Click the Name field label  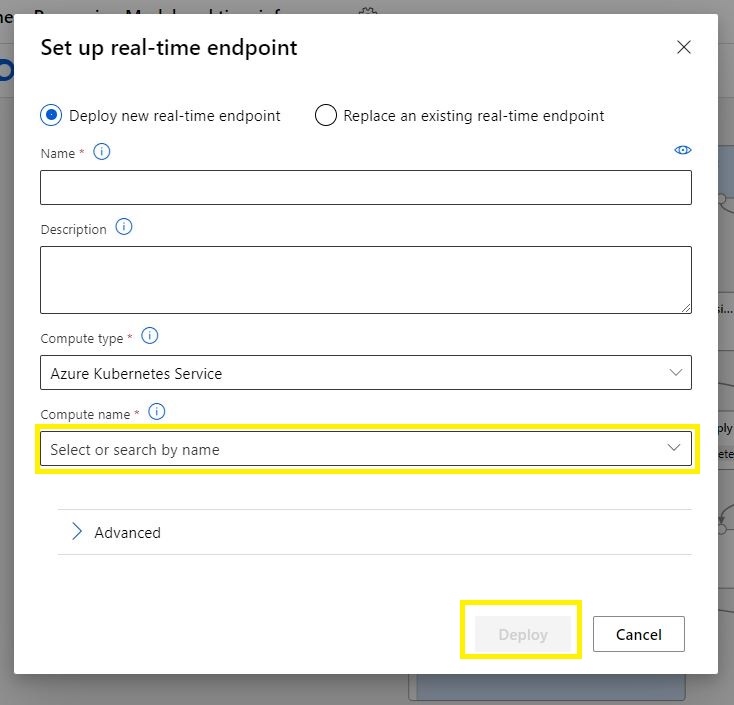[x=58, y=153]
